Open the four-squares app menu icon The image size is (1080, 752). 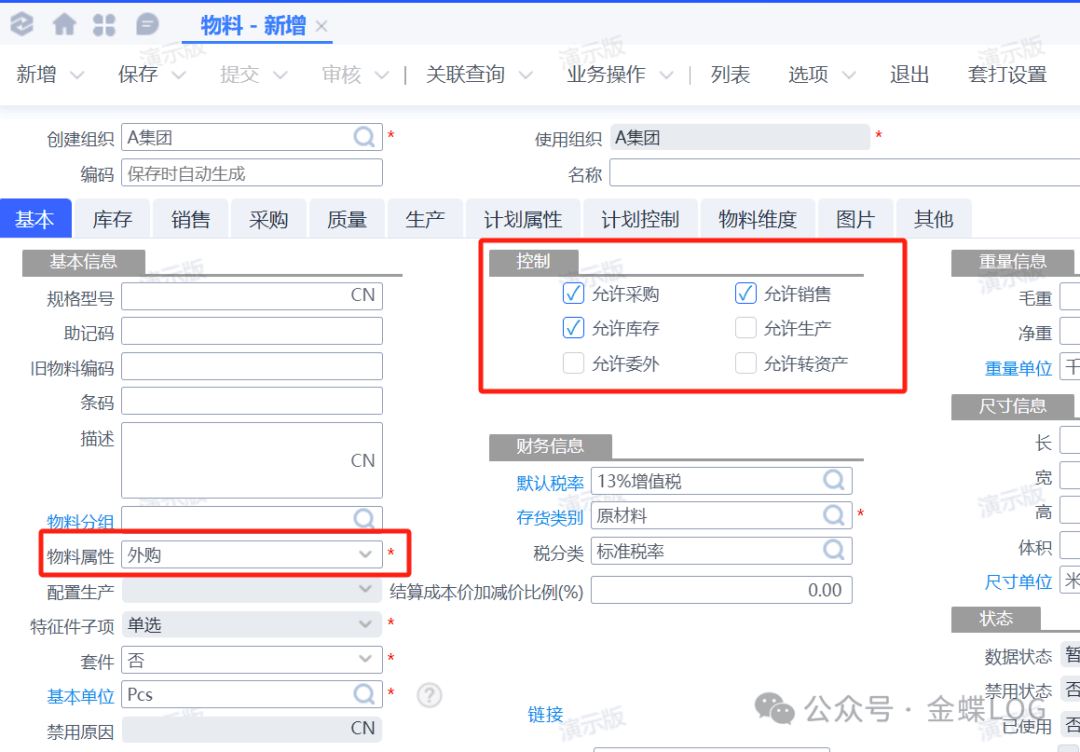point(104,25)
